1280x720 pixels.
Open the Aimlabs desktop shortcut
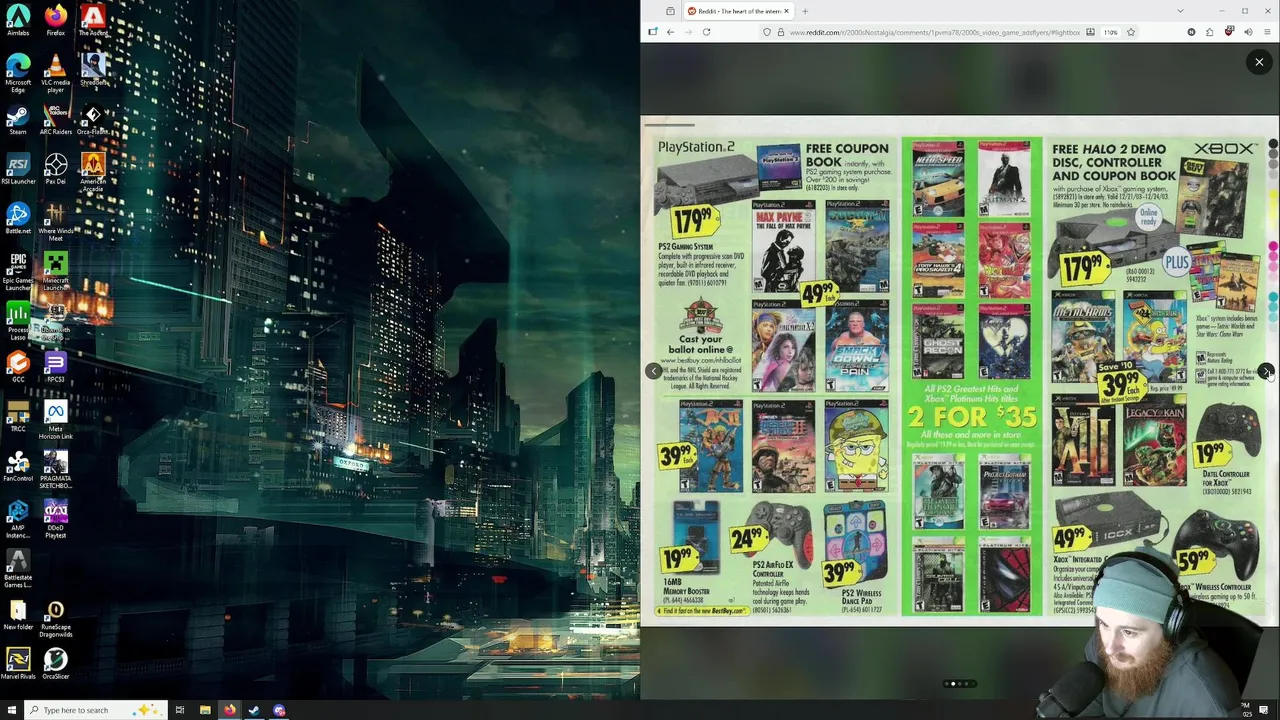[18, 20]
